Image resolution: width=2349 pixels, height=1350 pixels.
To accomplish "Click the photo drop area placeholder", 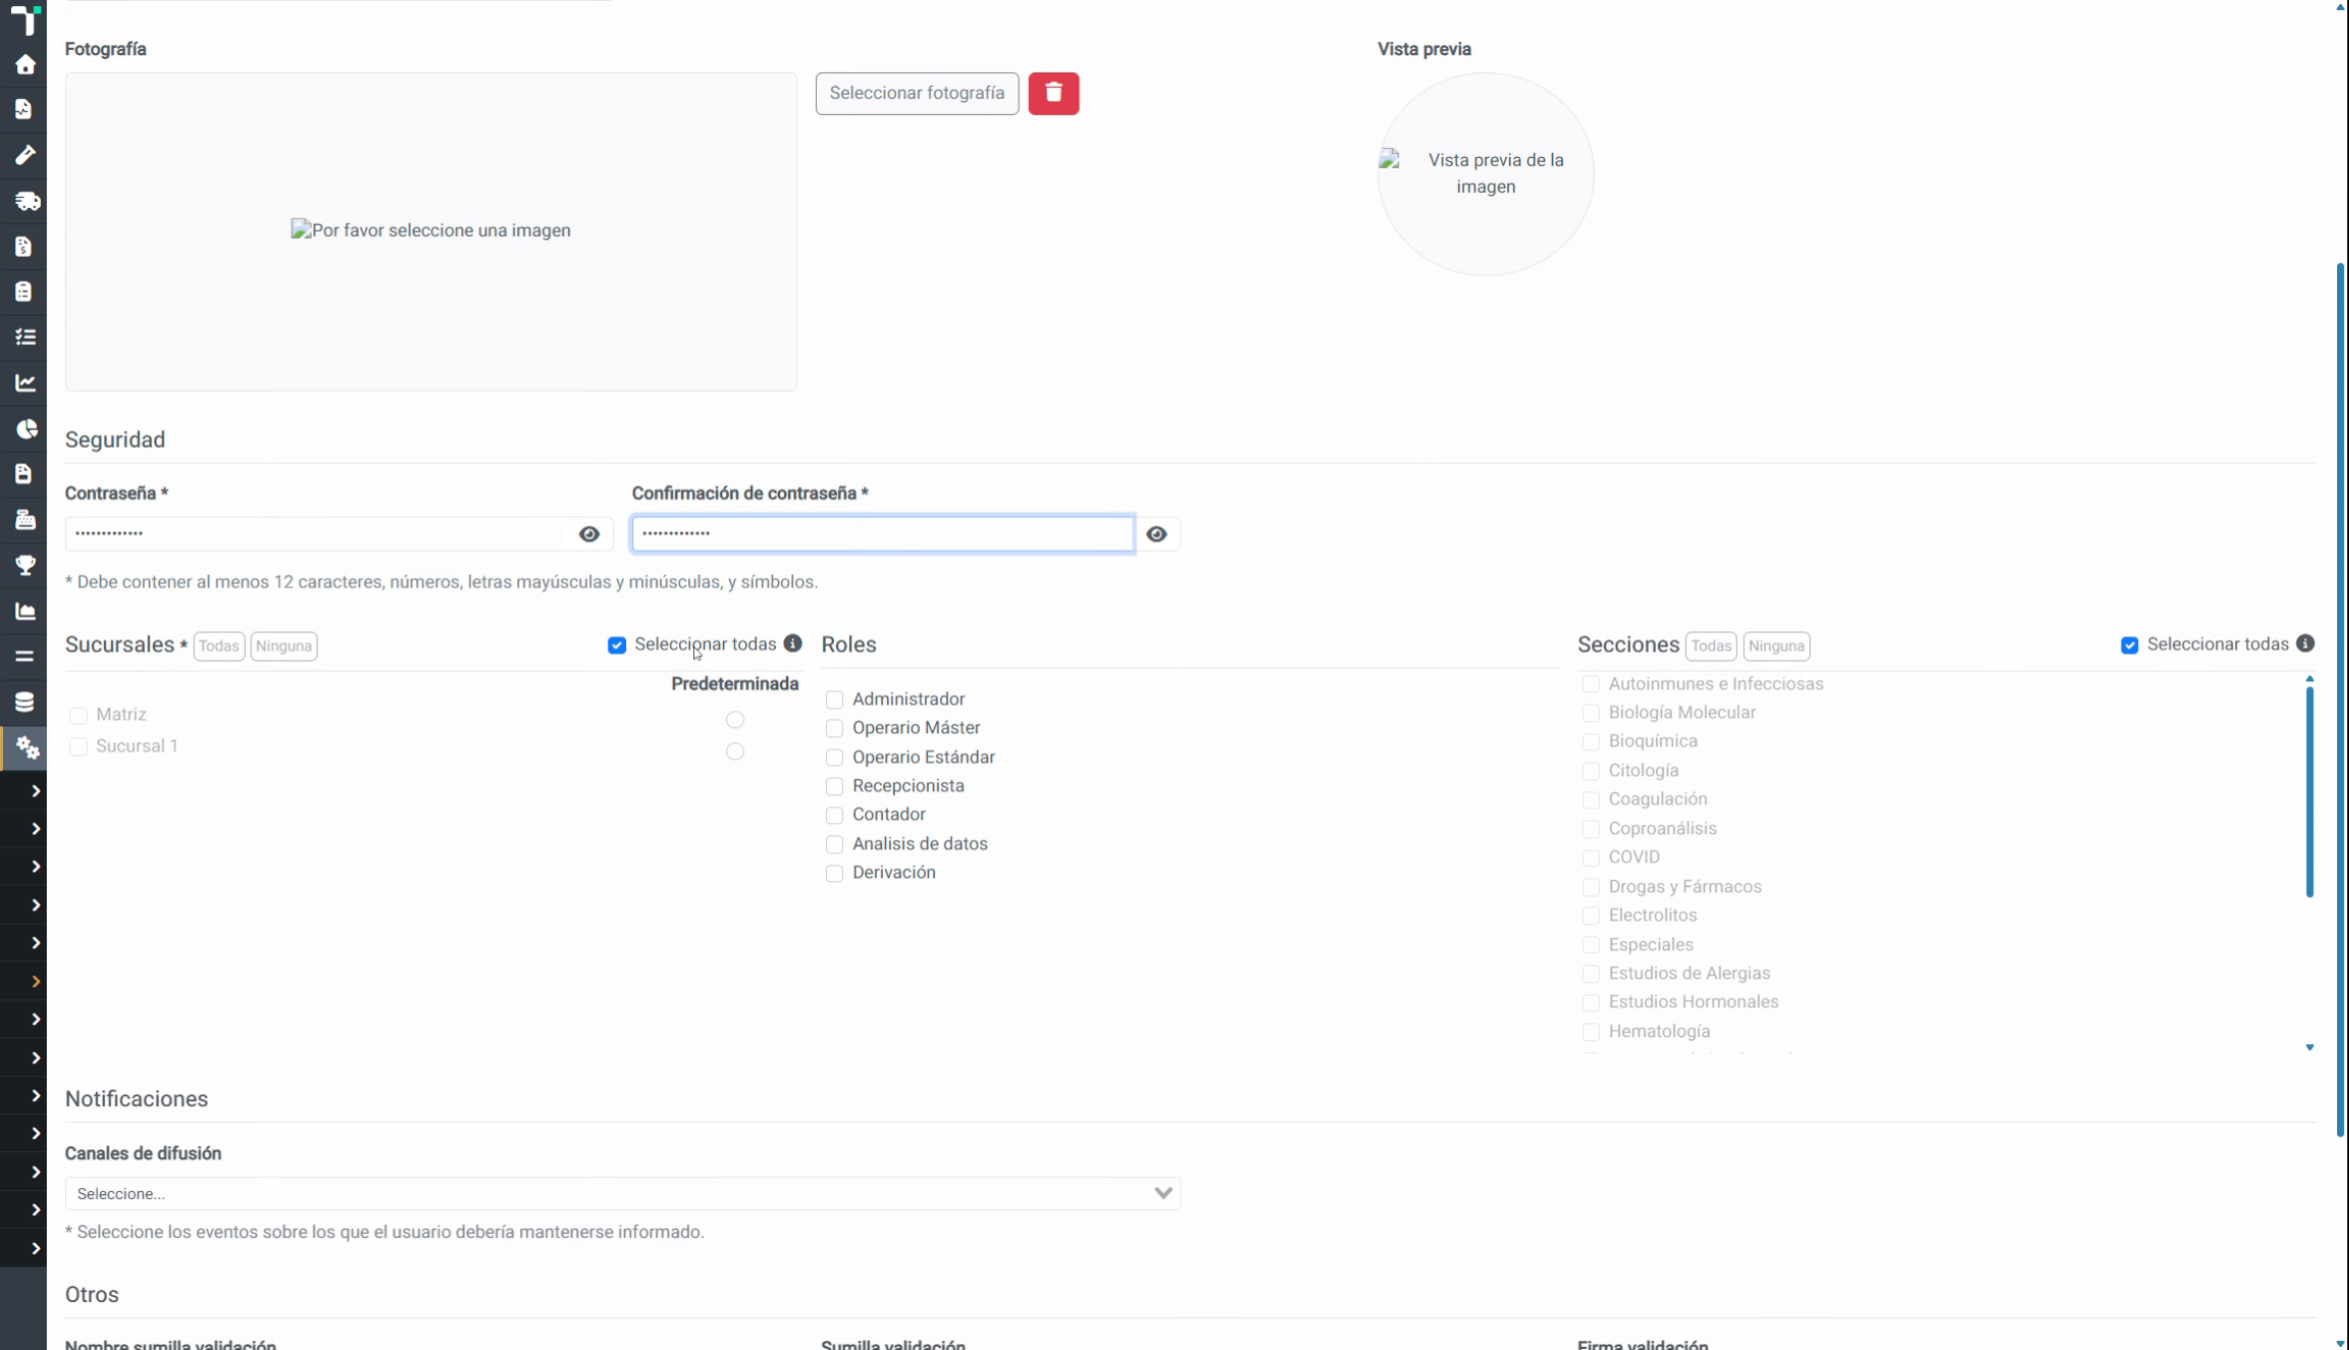I will pos(430,231).
